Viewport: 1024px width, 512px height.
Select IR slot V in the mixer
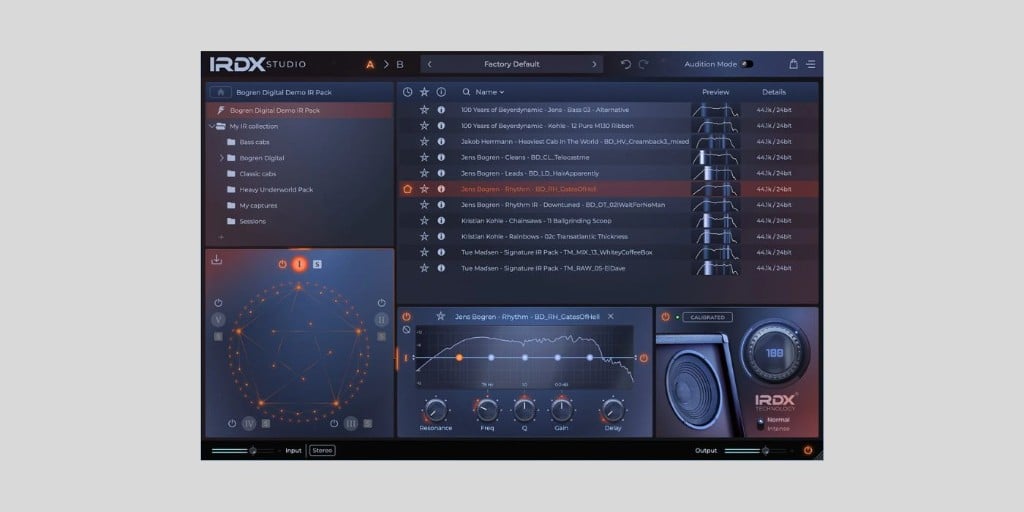(218, 319)
